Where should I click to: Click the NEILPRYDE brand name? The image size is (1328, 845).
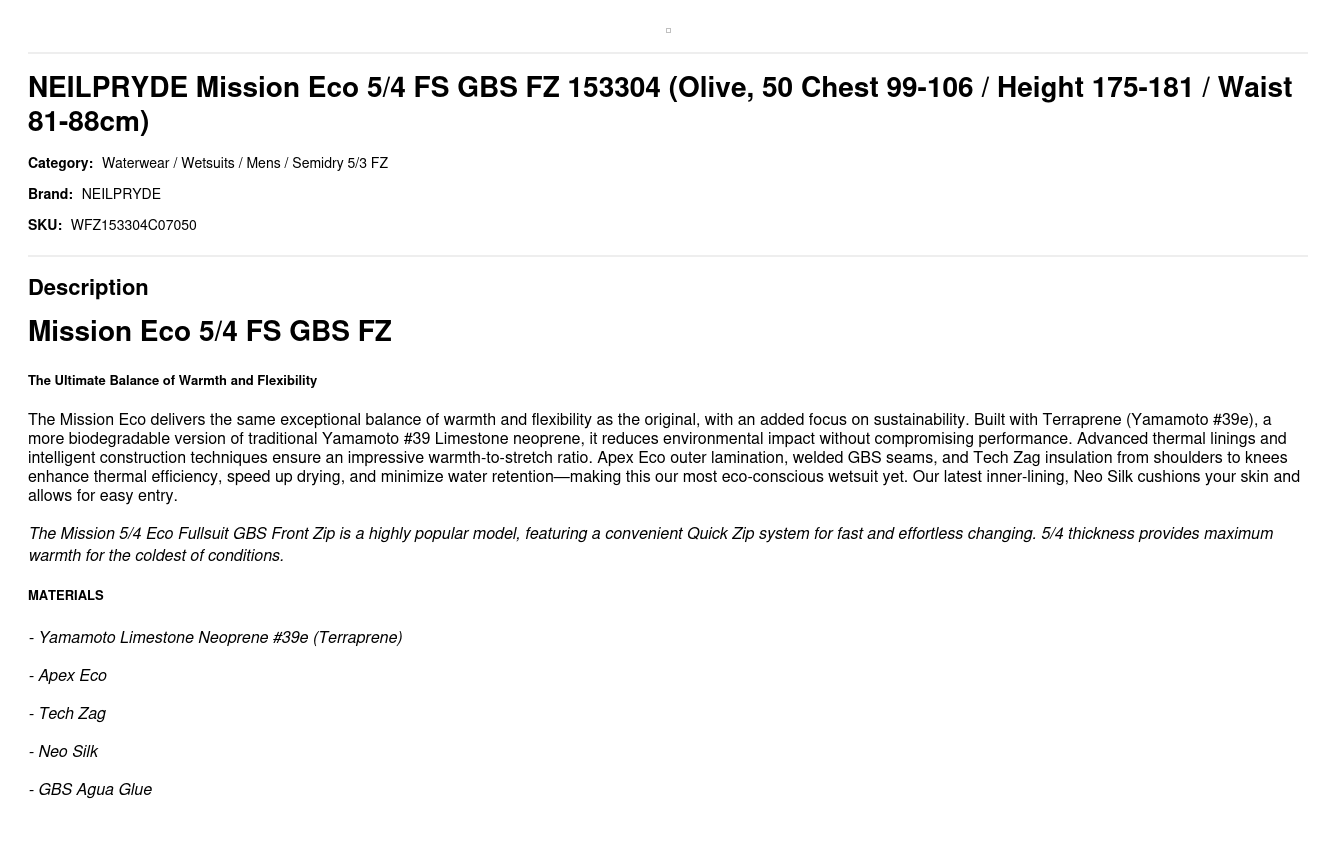pos(121,194)
